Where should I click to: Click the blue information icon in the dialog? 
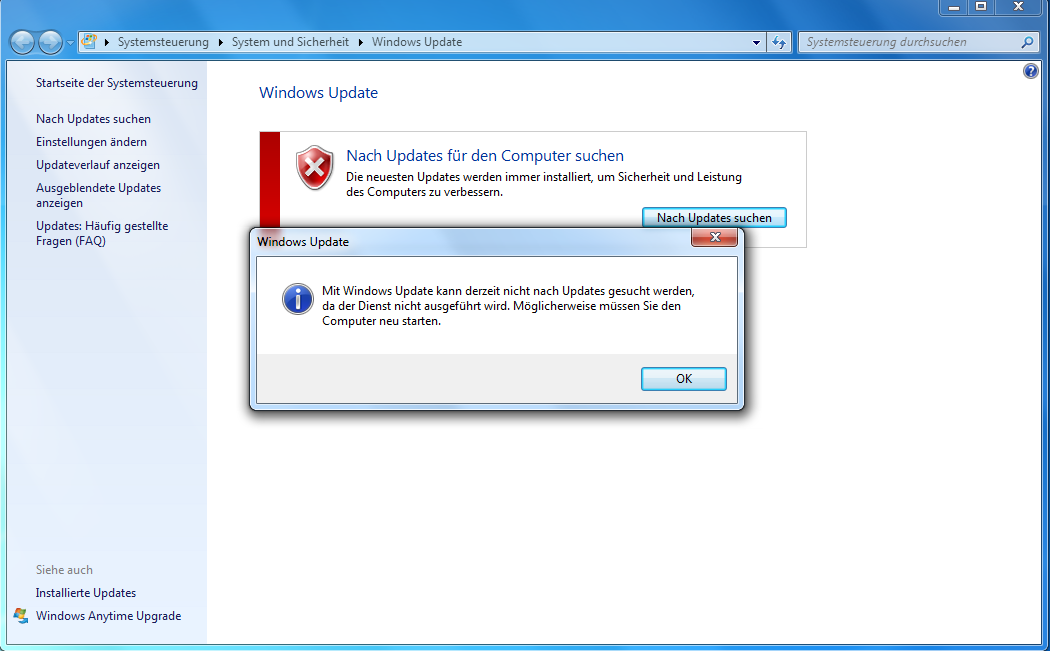pyautogui.click(x=298, y=299)
